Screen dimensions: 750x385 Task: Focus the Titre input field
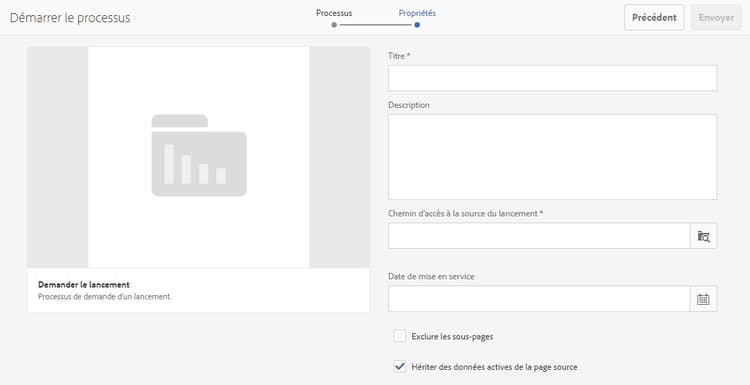coord(552,78)
